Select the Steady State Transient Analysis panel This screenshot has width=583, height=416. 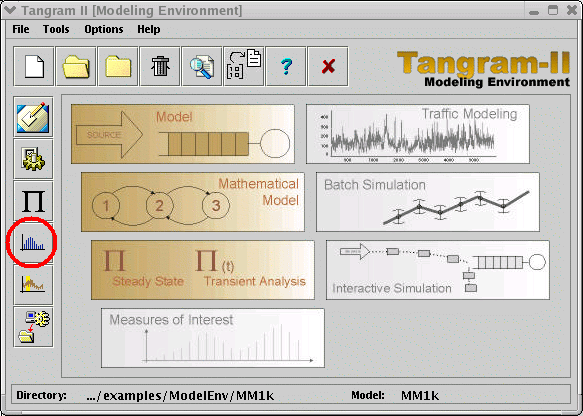(203, 270)
